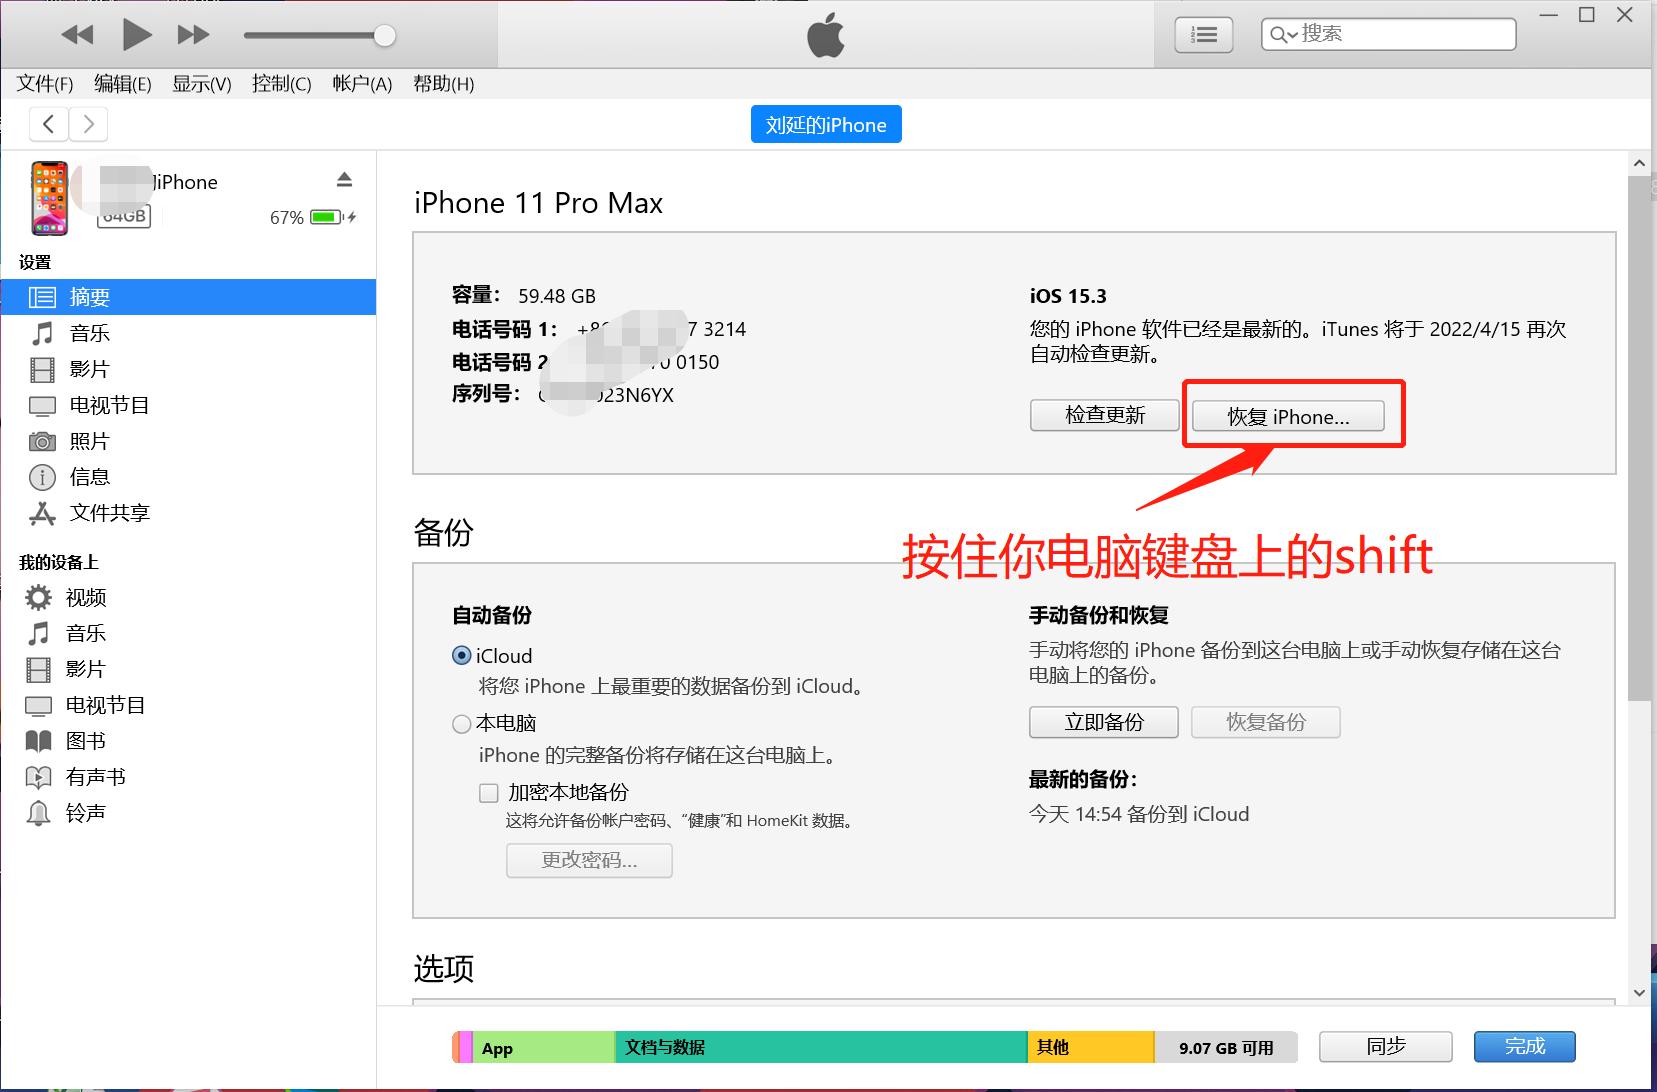Open the 帮助(H) menu
The image size is (1657, 1092).
click(x=443, y=84)
